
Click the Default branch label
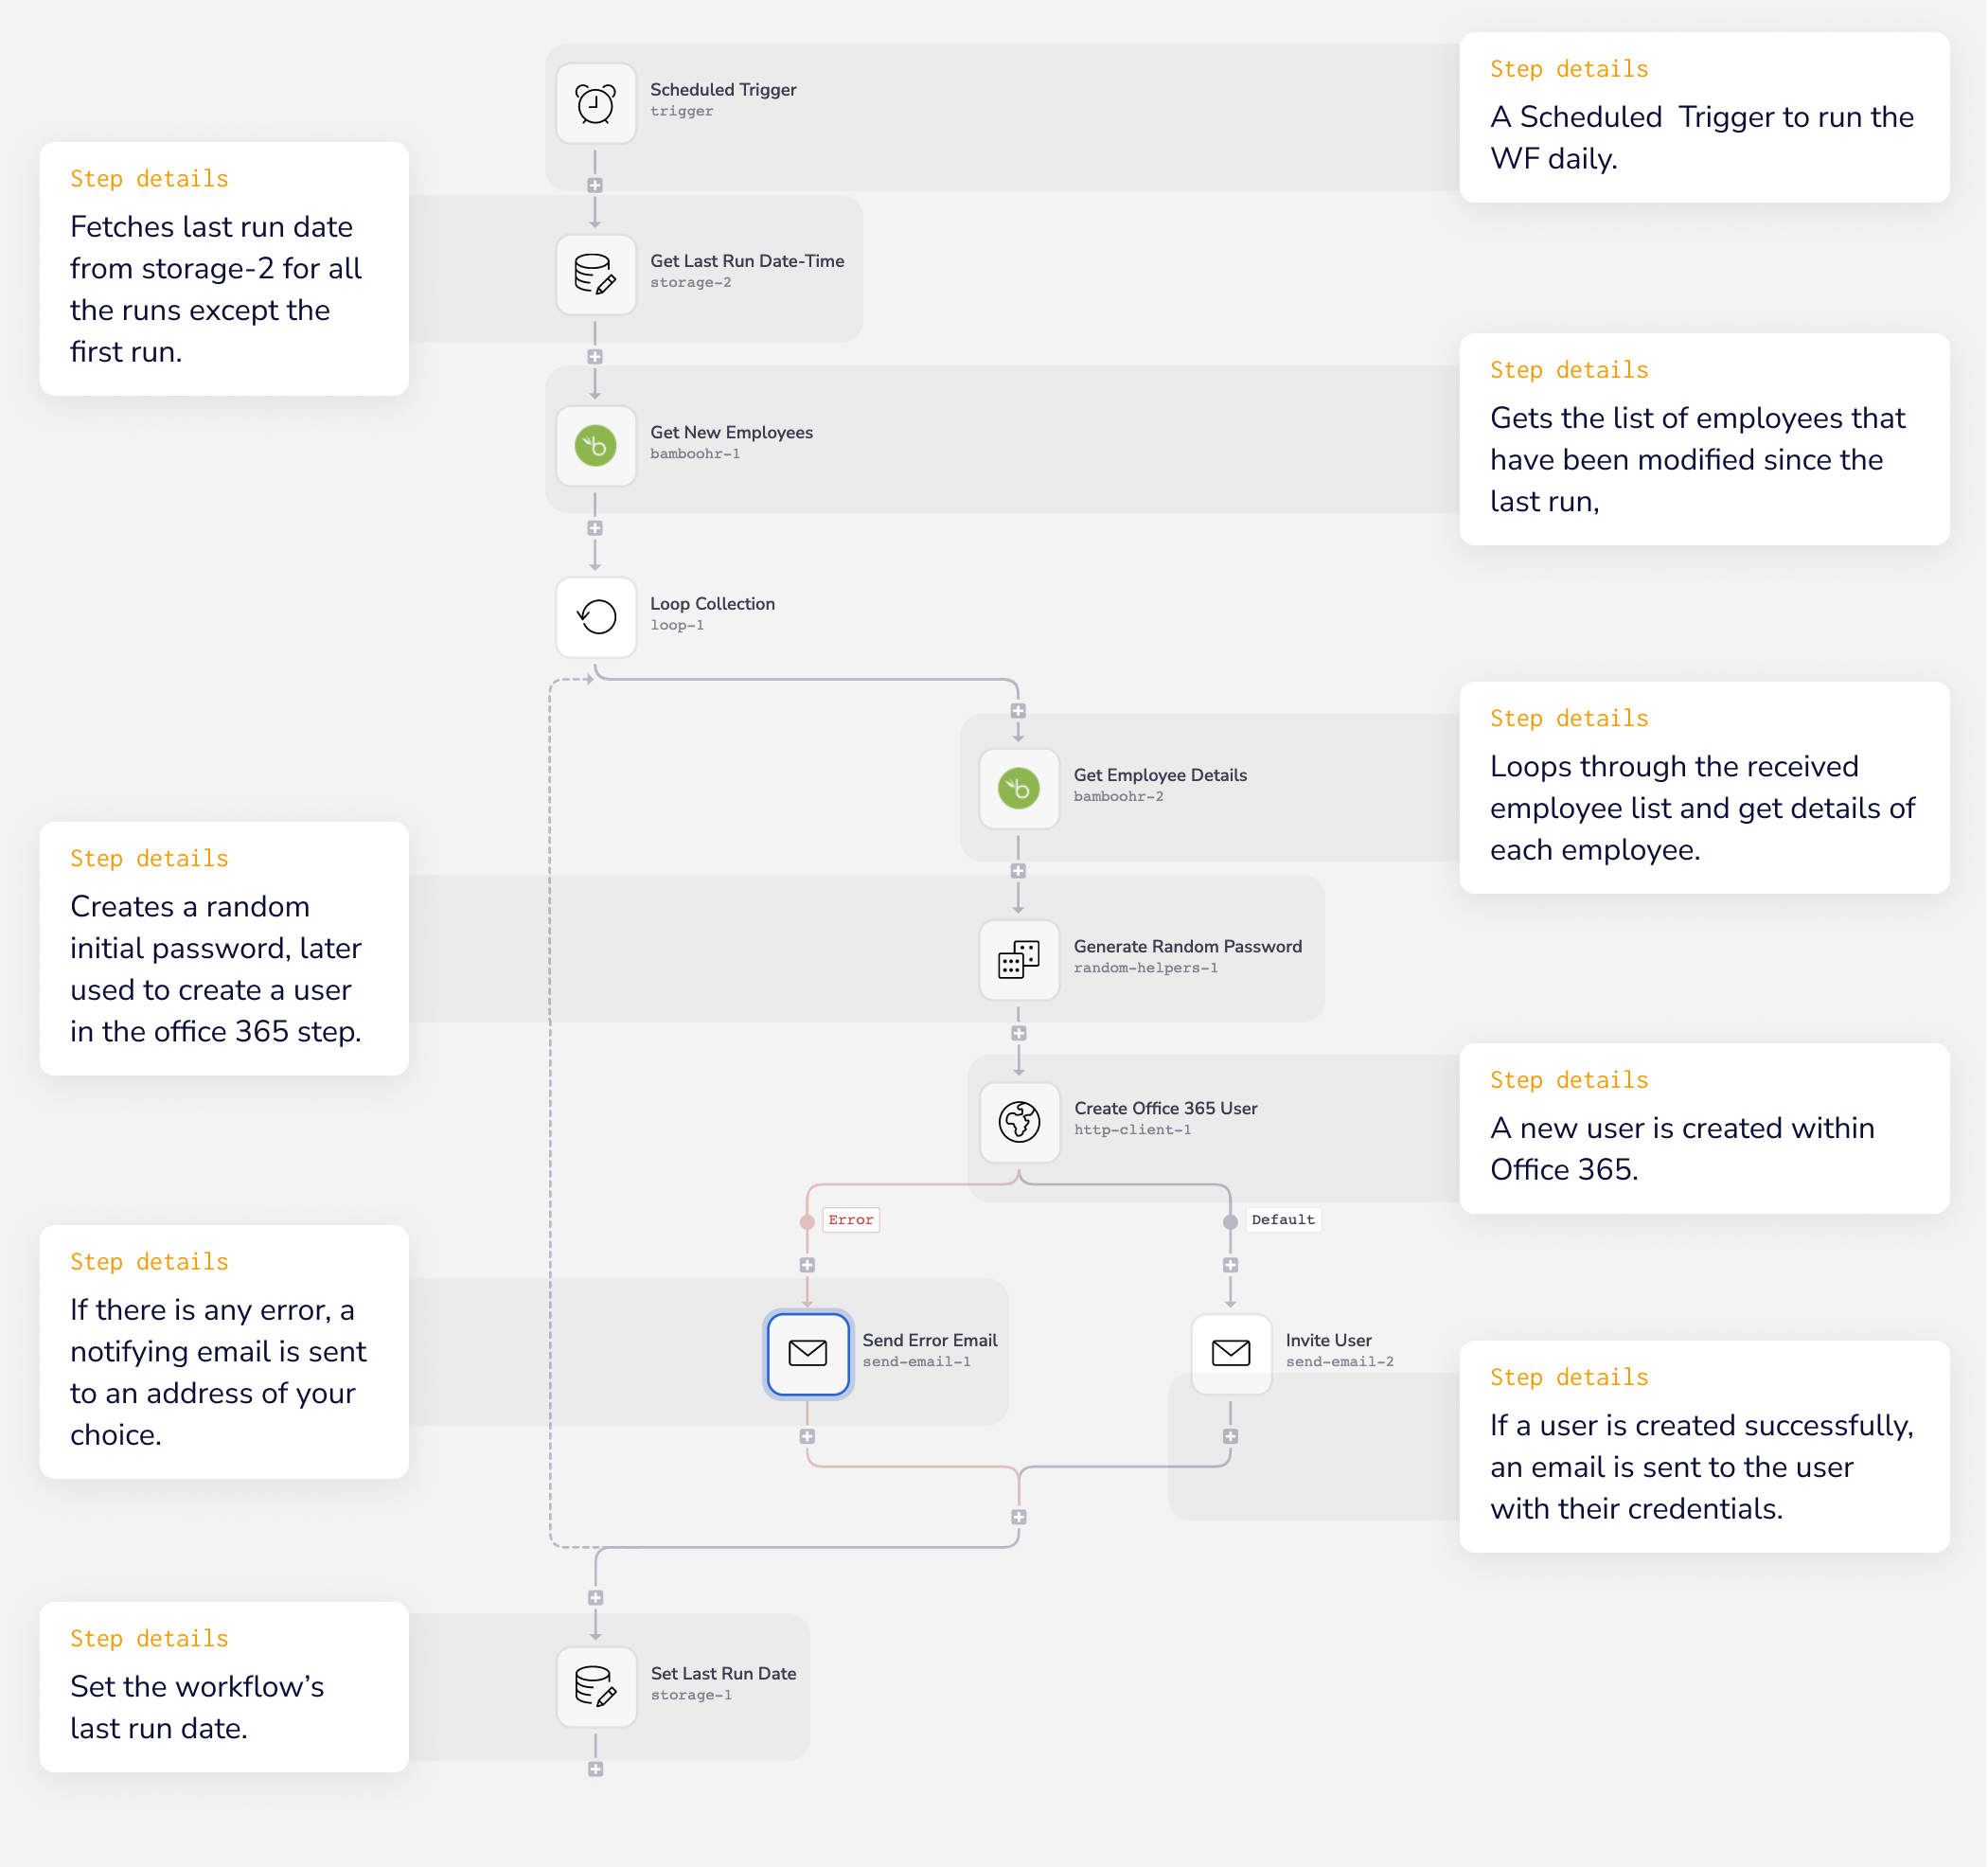(1282, 1220)
